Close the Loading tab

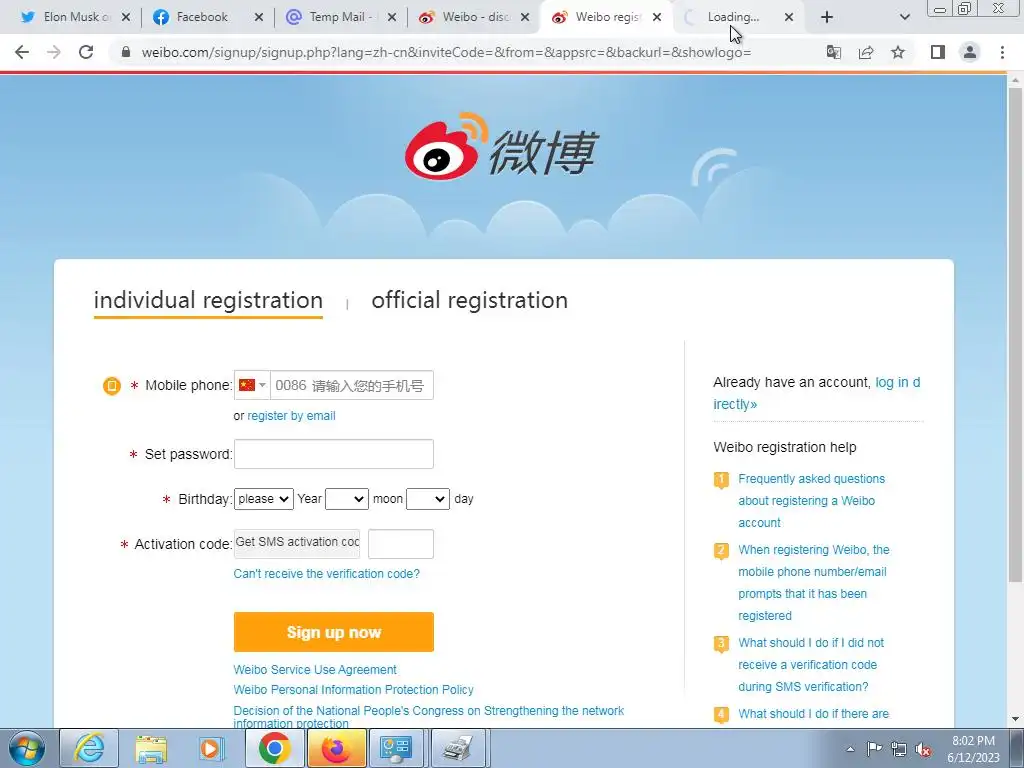(789, 17)
